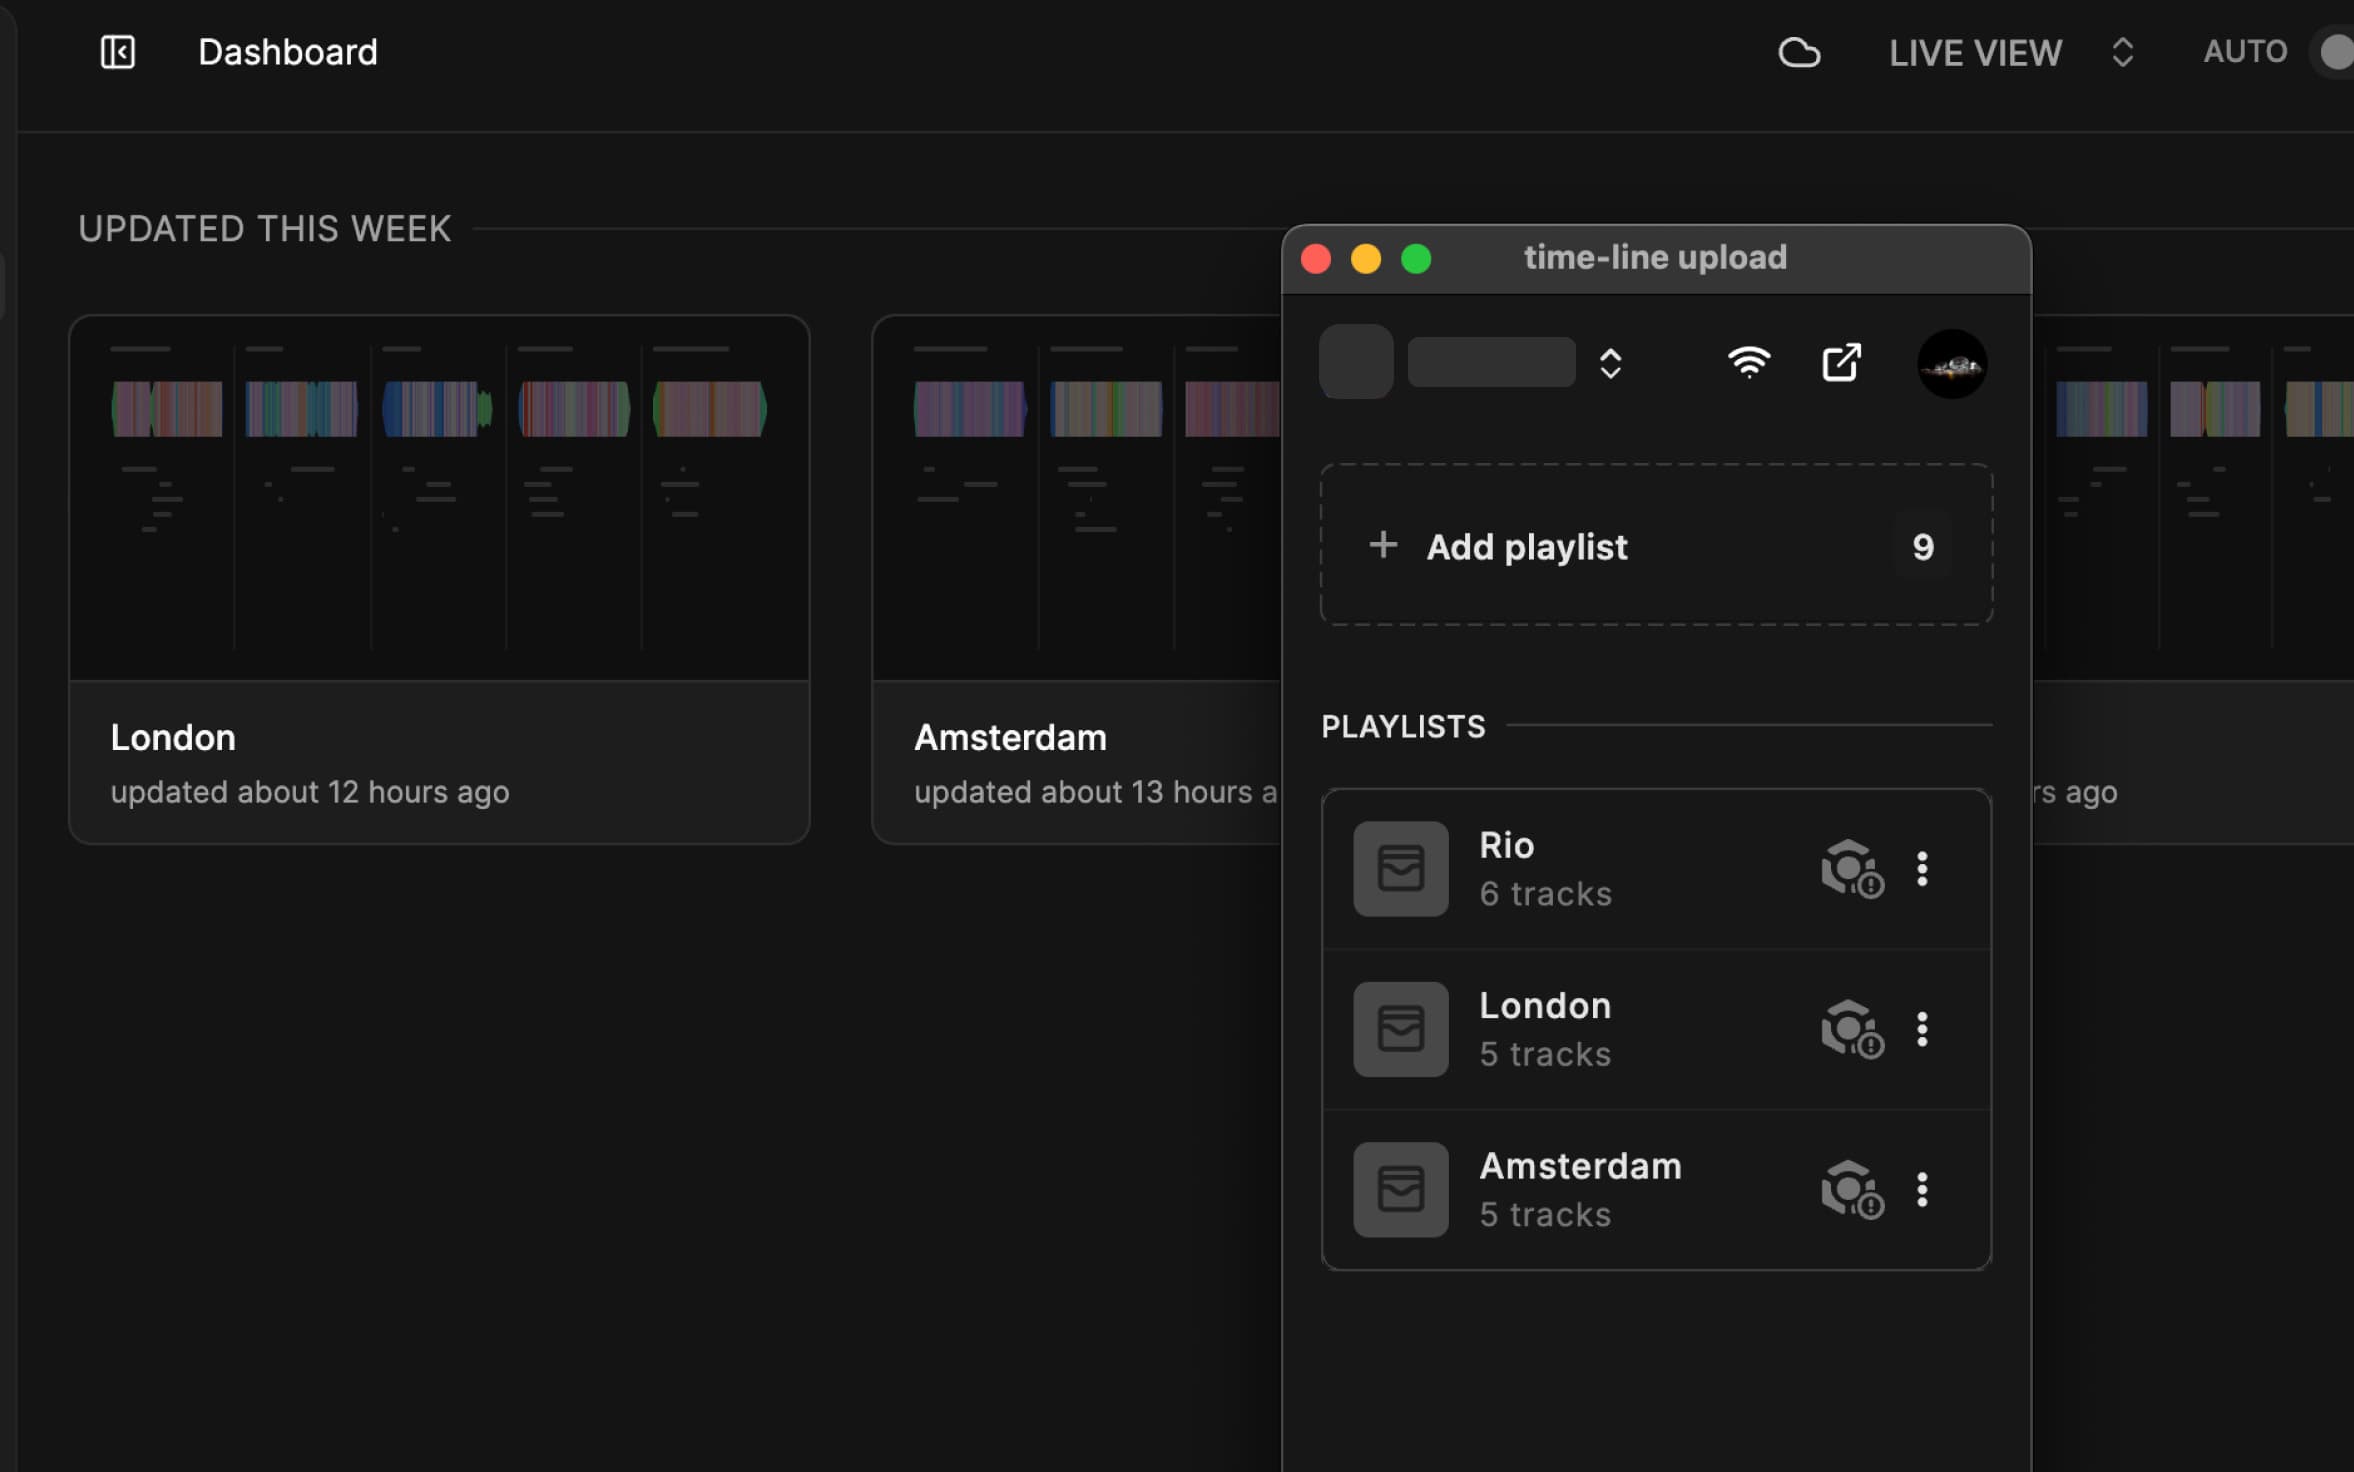Toggle Live View mode

point(1973,52)
